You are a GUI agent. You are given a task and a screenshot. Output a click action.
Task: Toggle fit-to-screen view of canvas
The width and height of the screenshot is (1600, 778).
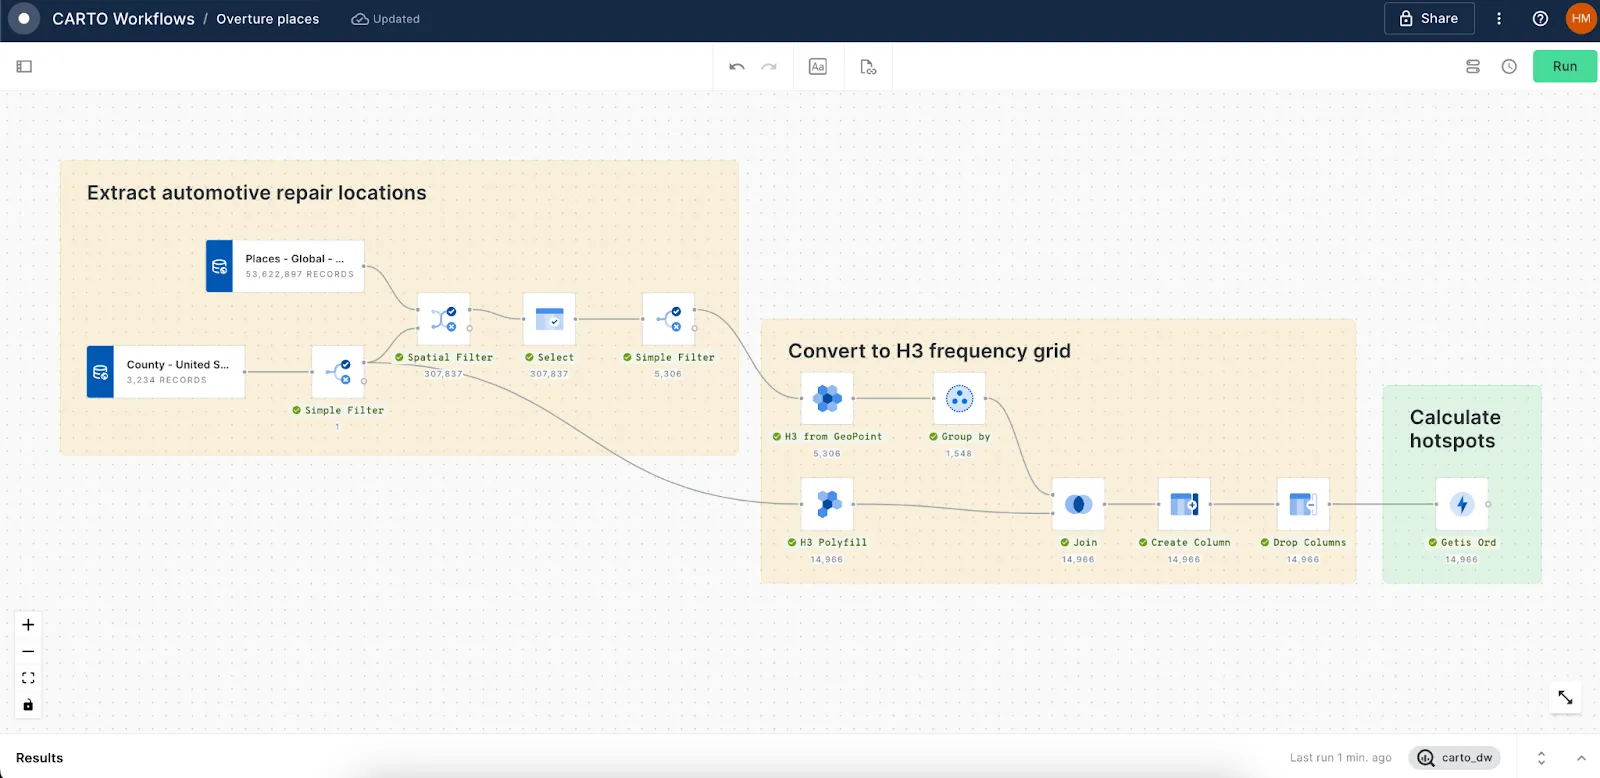point(28,678)
